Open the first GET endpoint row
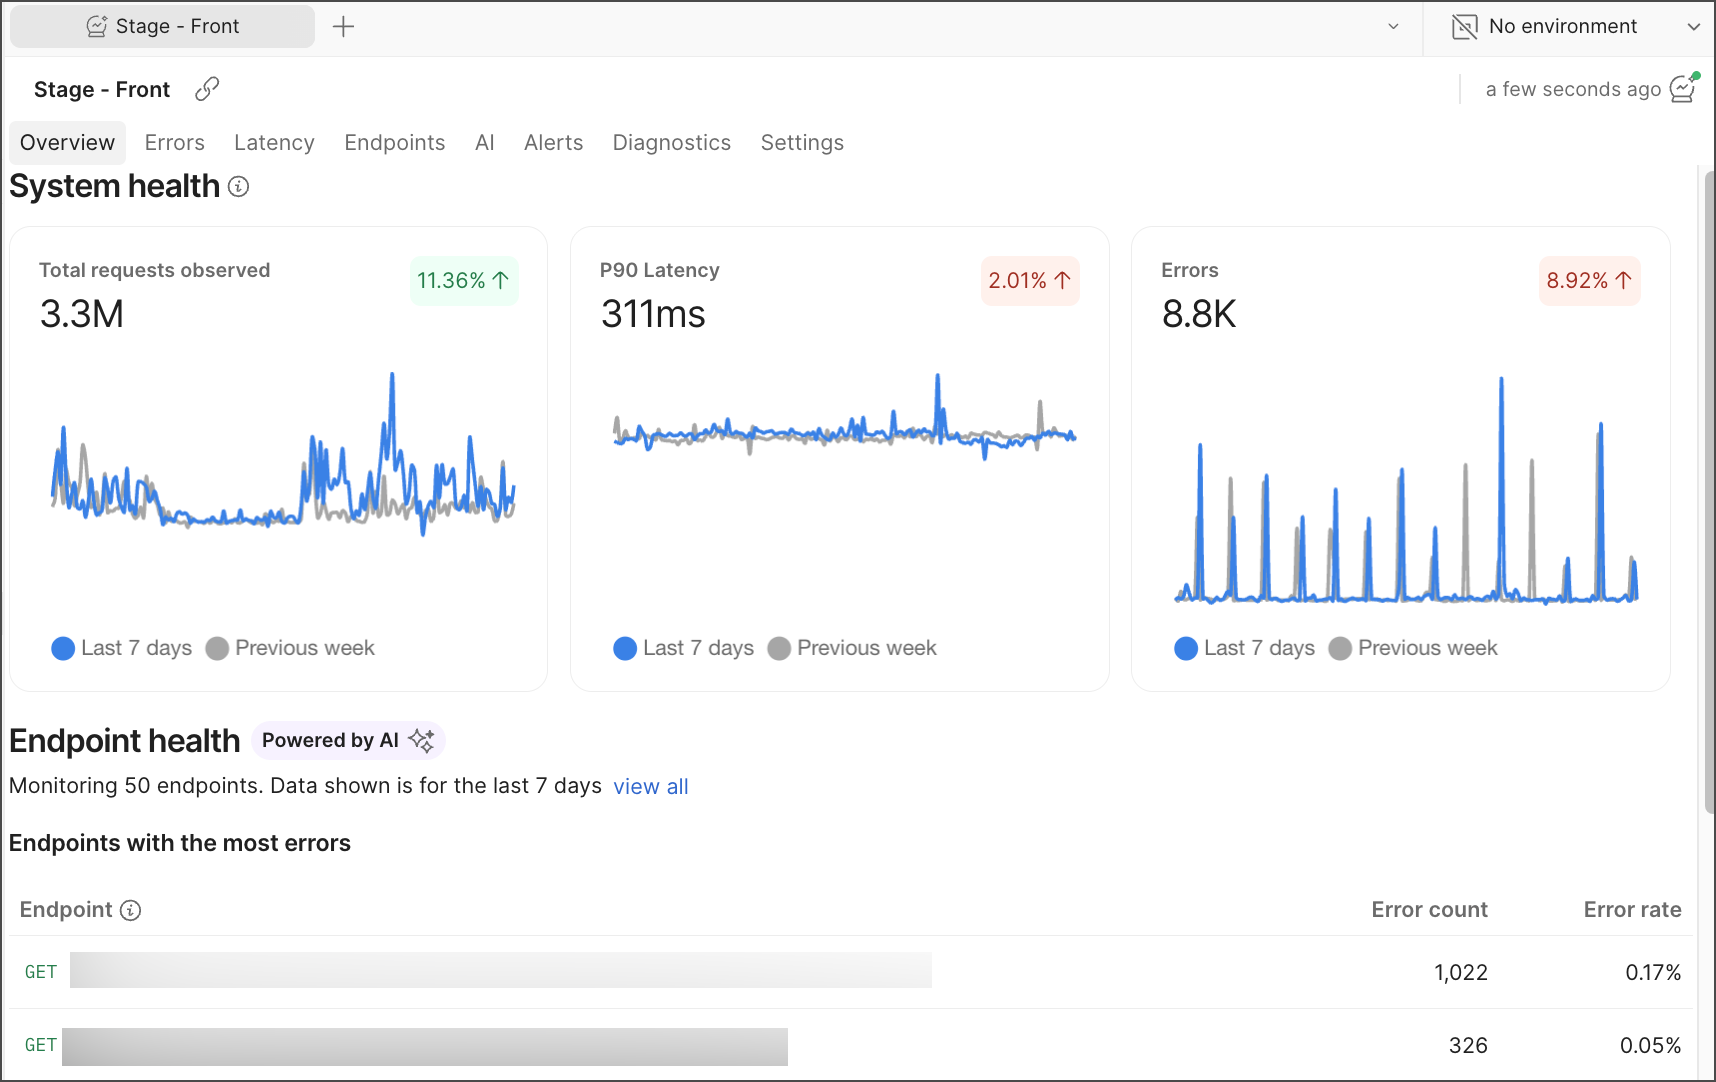 [500, 971]
